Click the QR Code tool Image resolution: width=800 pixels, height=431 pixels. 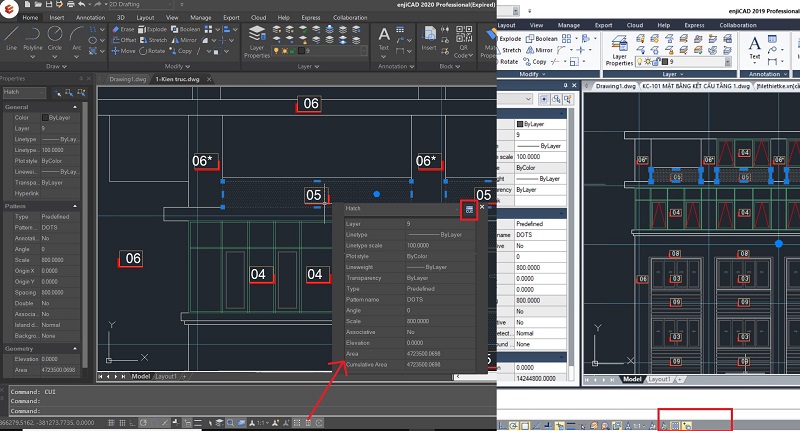click(463, 42)
